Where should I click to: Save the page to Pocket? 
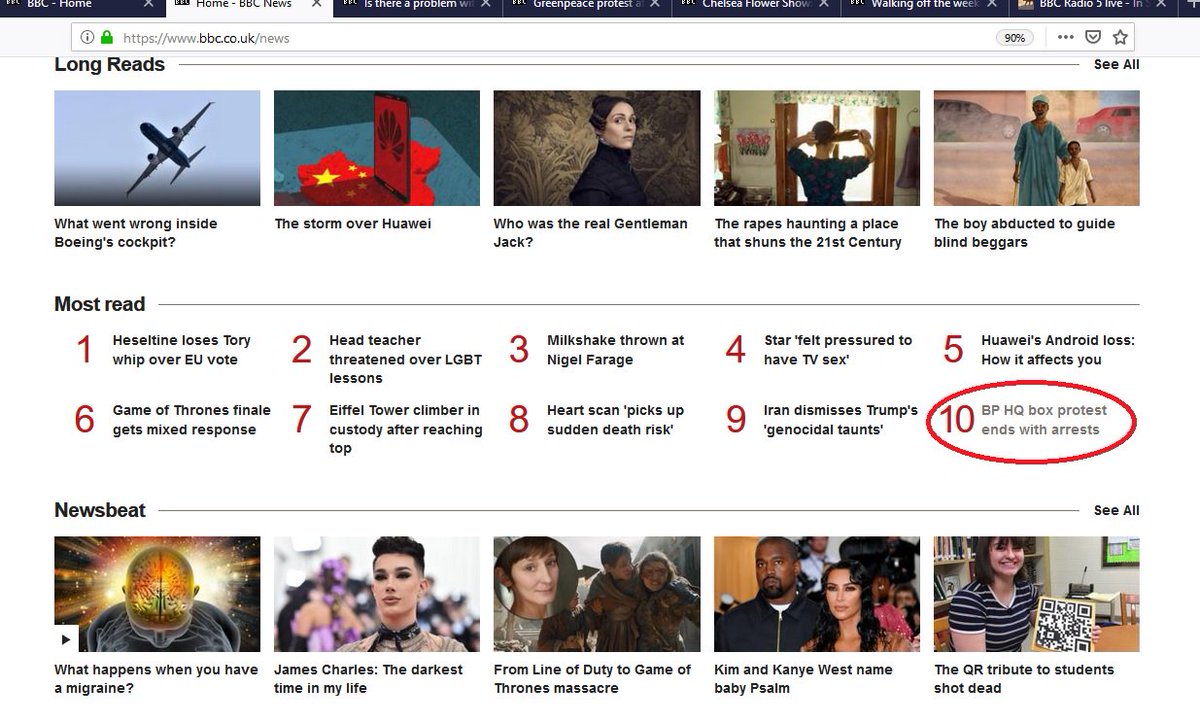tap(1093, 38)
